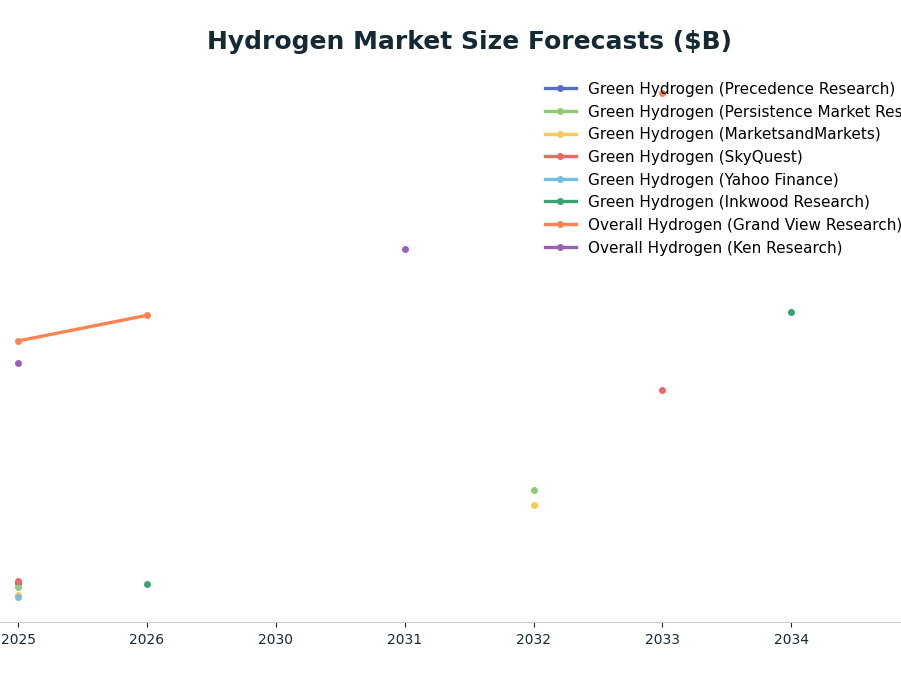Click the 2034 x-axis tick label
901x676 pixels.
click(x=791, y=639)
